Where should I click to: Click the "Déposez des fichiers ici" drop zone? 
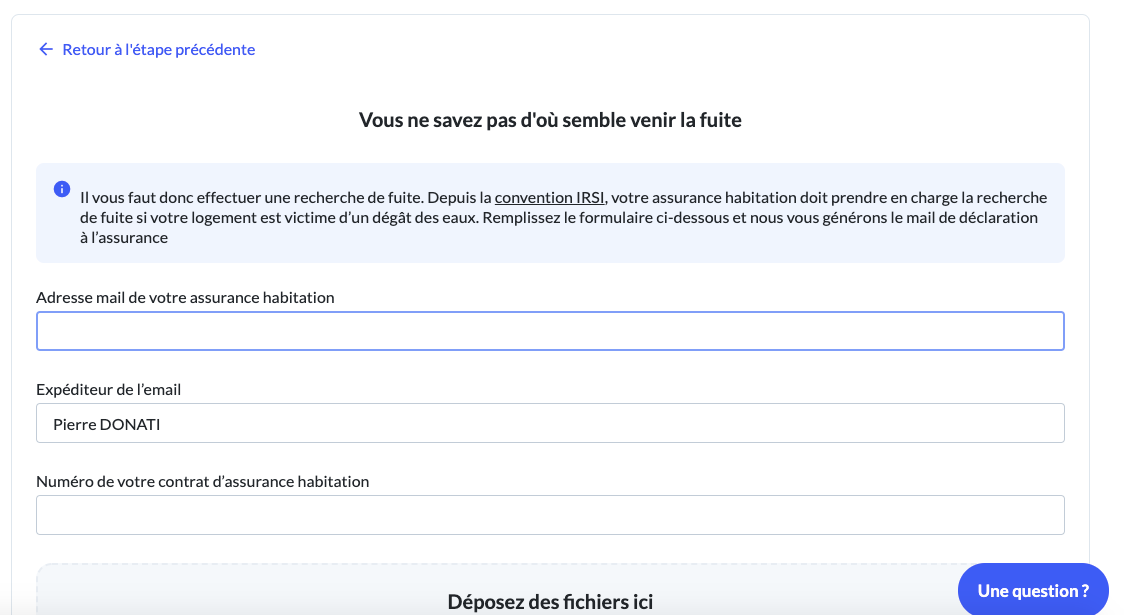pos(550,591)
